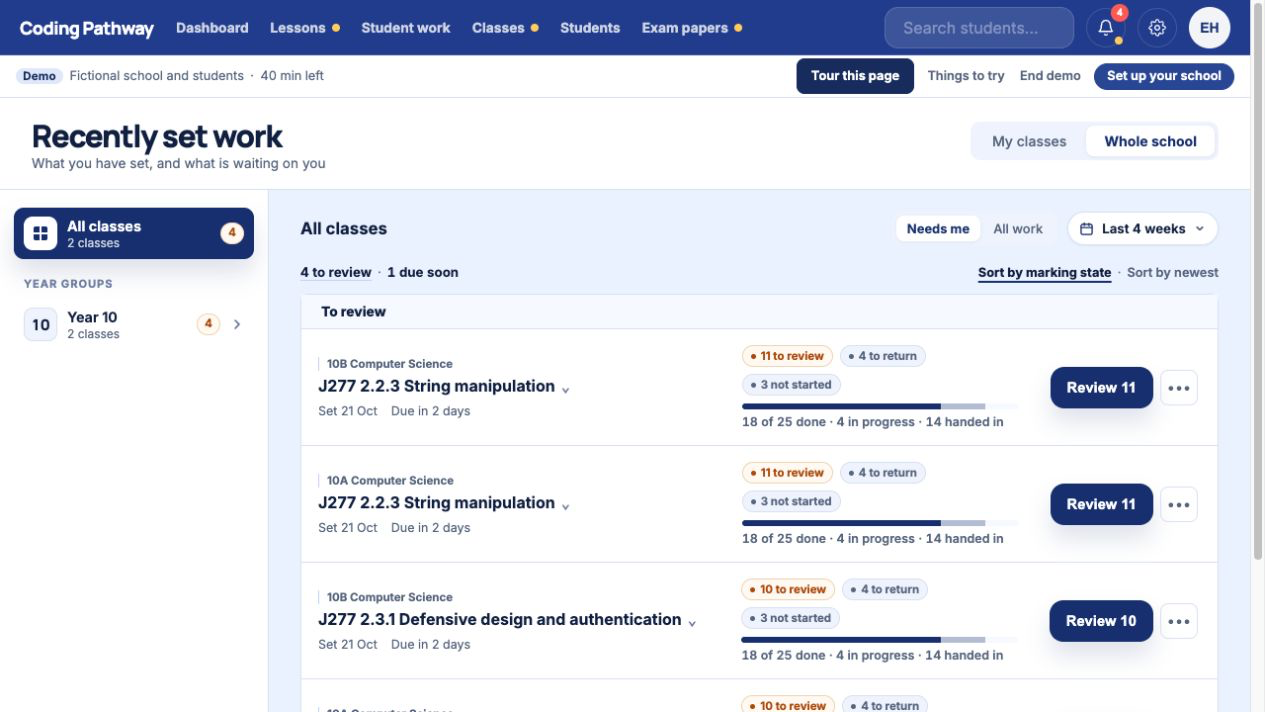This screenshot has width=1265, height=712.
Task: Select the All work filter
Action: click(1018, 229)
